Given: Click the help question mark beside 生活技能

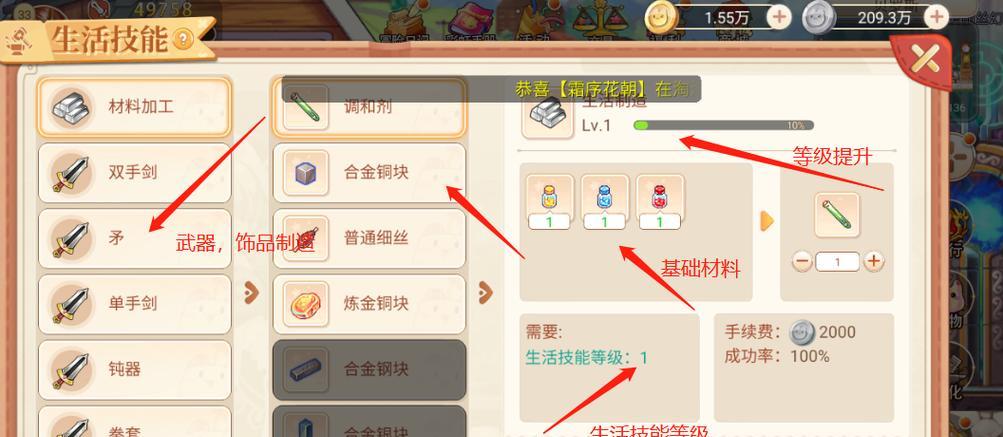Looking at the screenshot, I should click(182, 40).
